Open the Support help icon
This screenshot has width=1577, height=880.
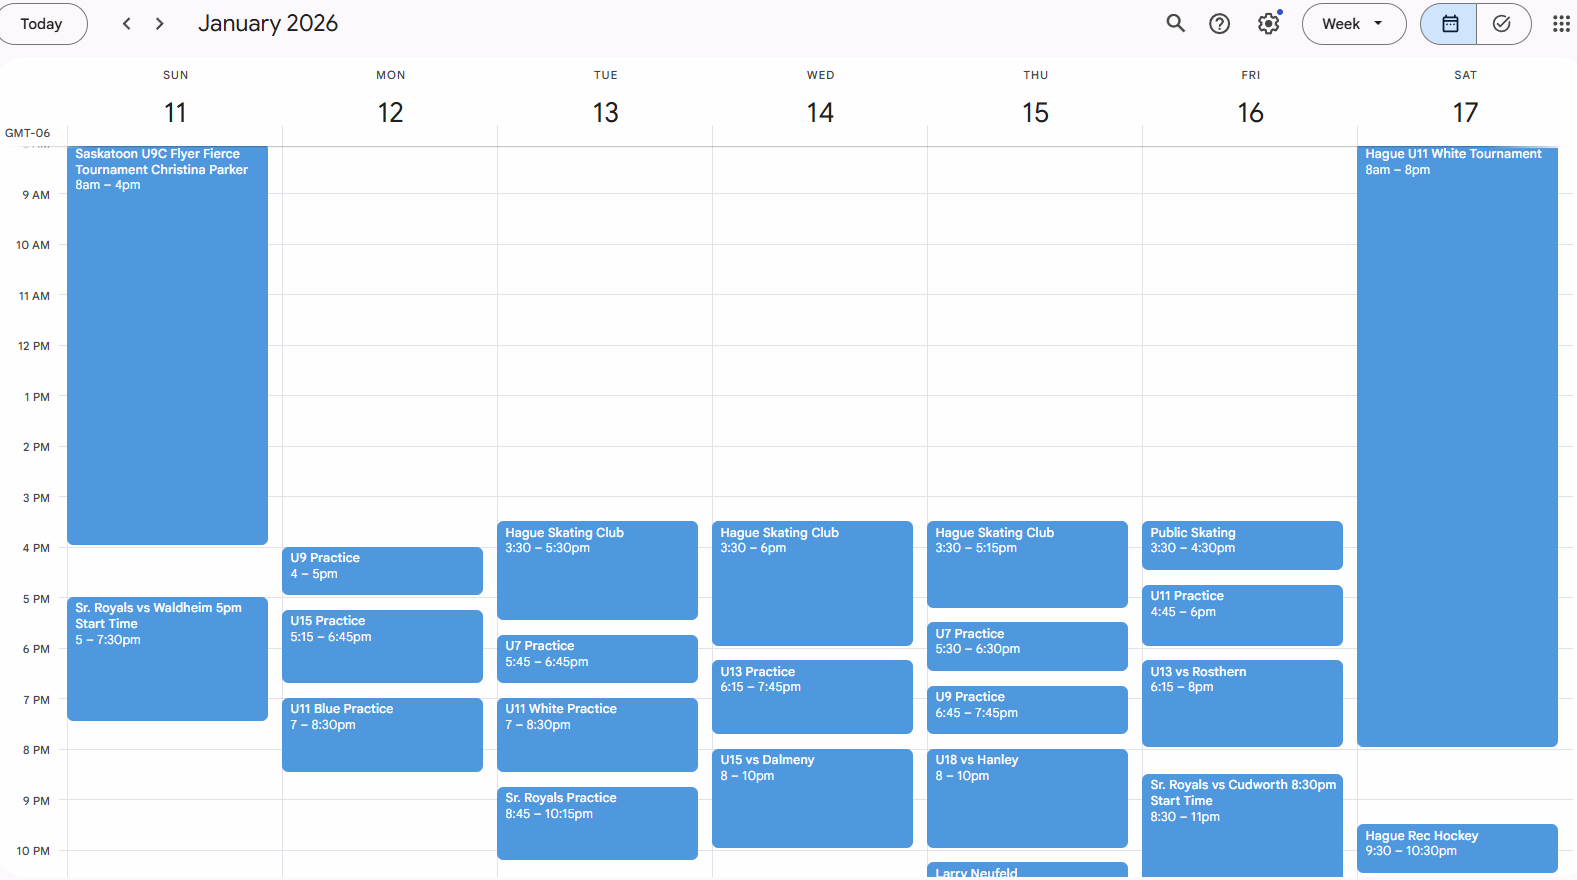click(x=1219, y=24)
